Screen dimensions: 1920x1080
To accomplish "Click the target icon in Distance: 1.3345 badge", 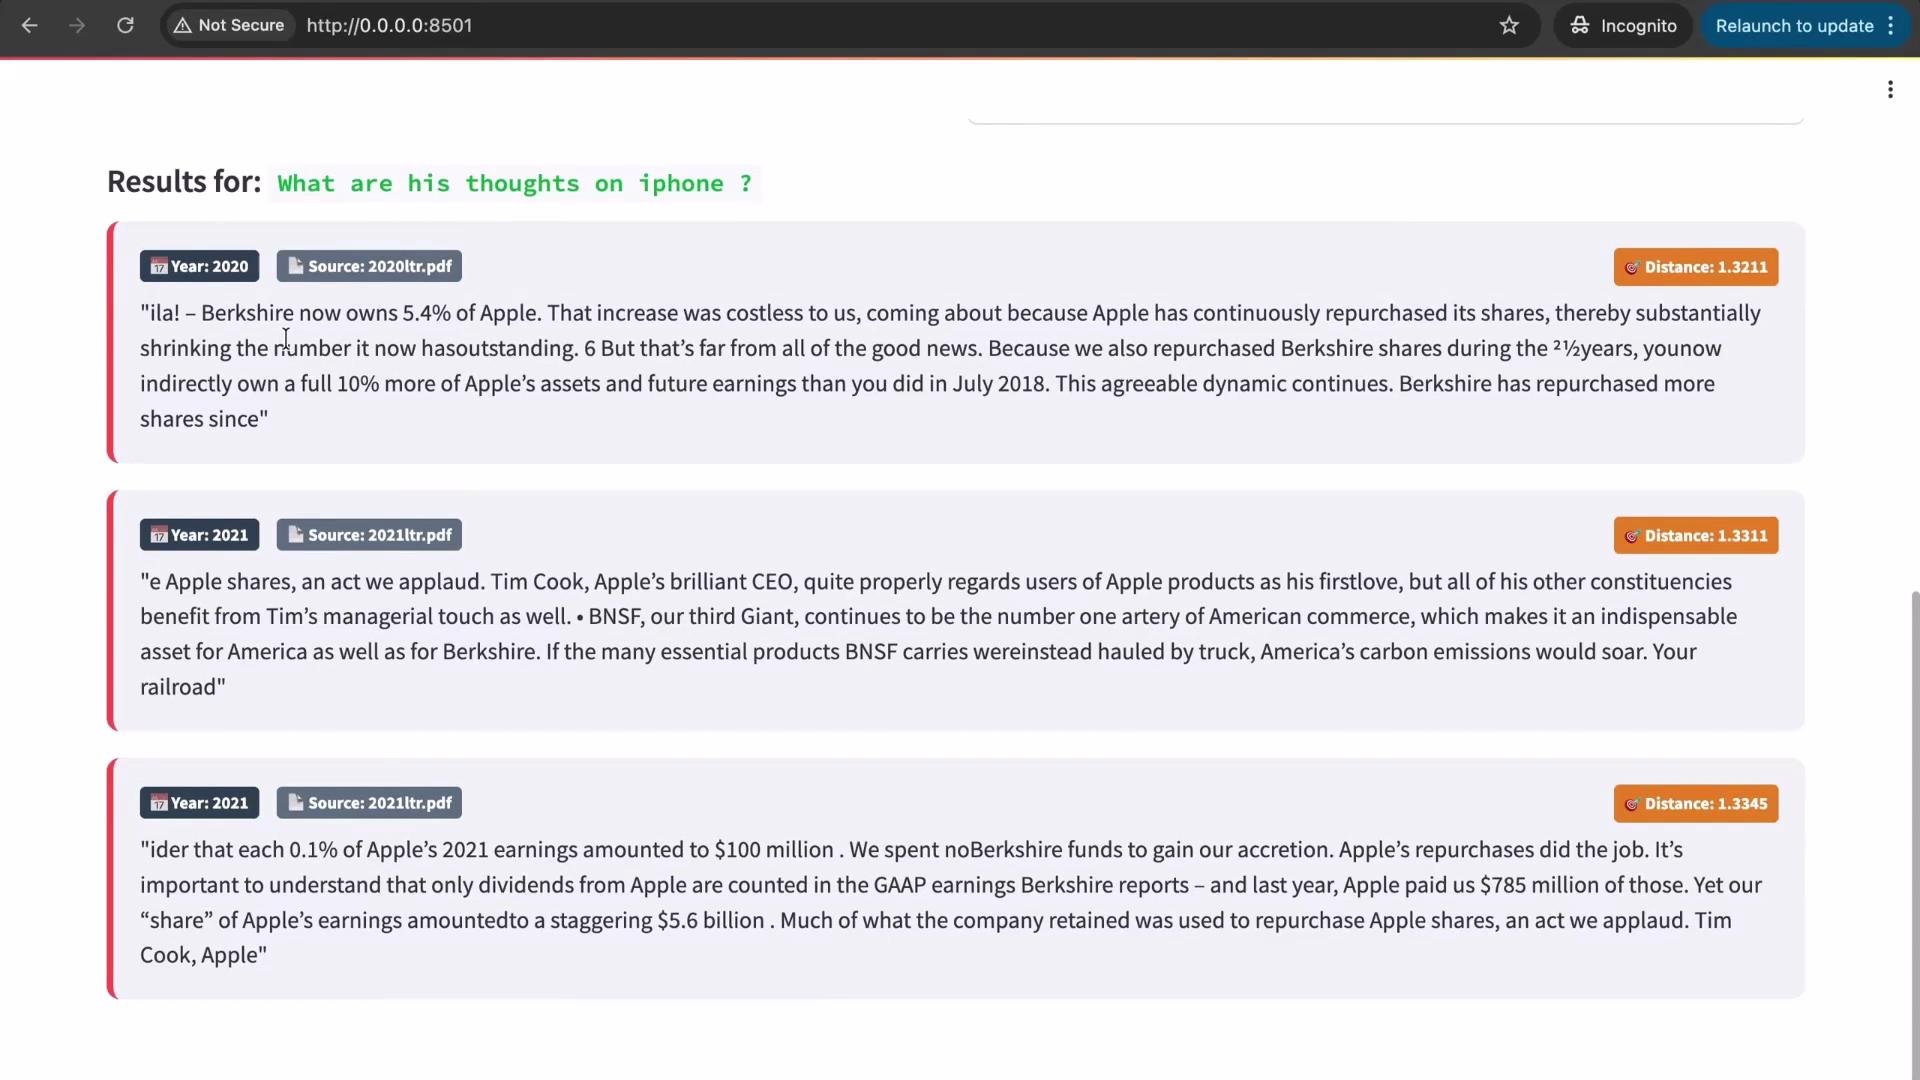I will coord(1632,805).
